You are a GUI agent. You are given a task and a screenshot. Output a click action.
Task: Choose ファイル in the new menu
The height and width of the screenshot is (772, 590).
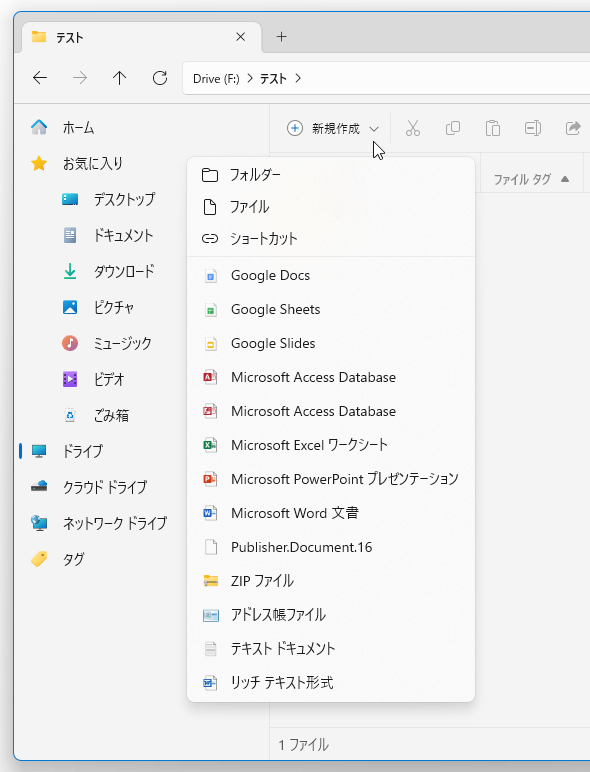(x=331, y=207)
